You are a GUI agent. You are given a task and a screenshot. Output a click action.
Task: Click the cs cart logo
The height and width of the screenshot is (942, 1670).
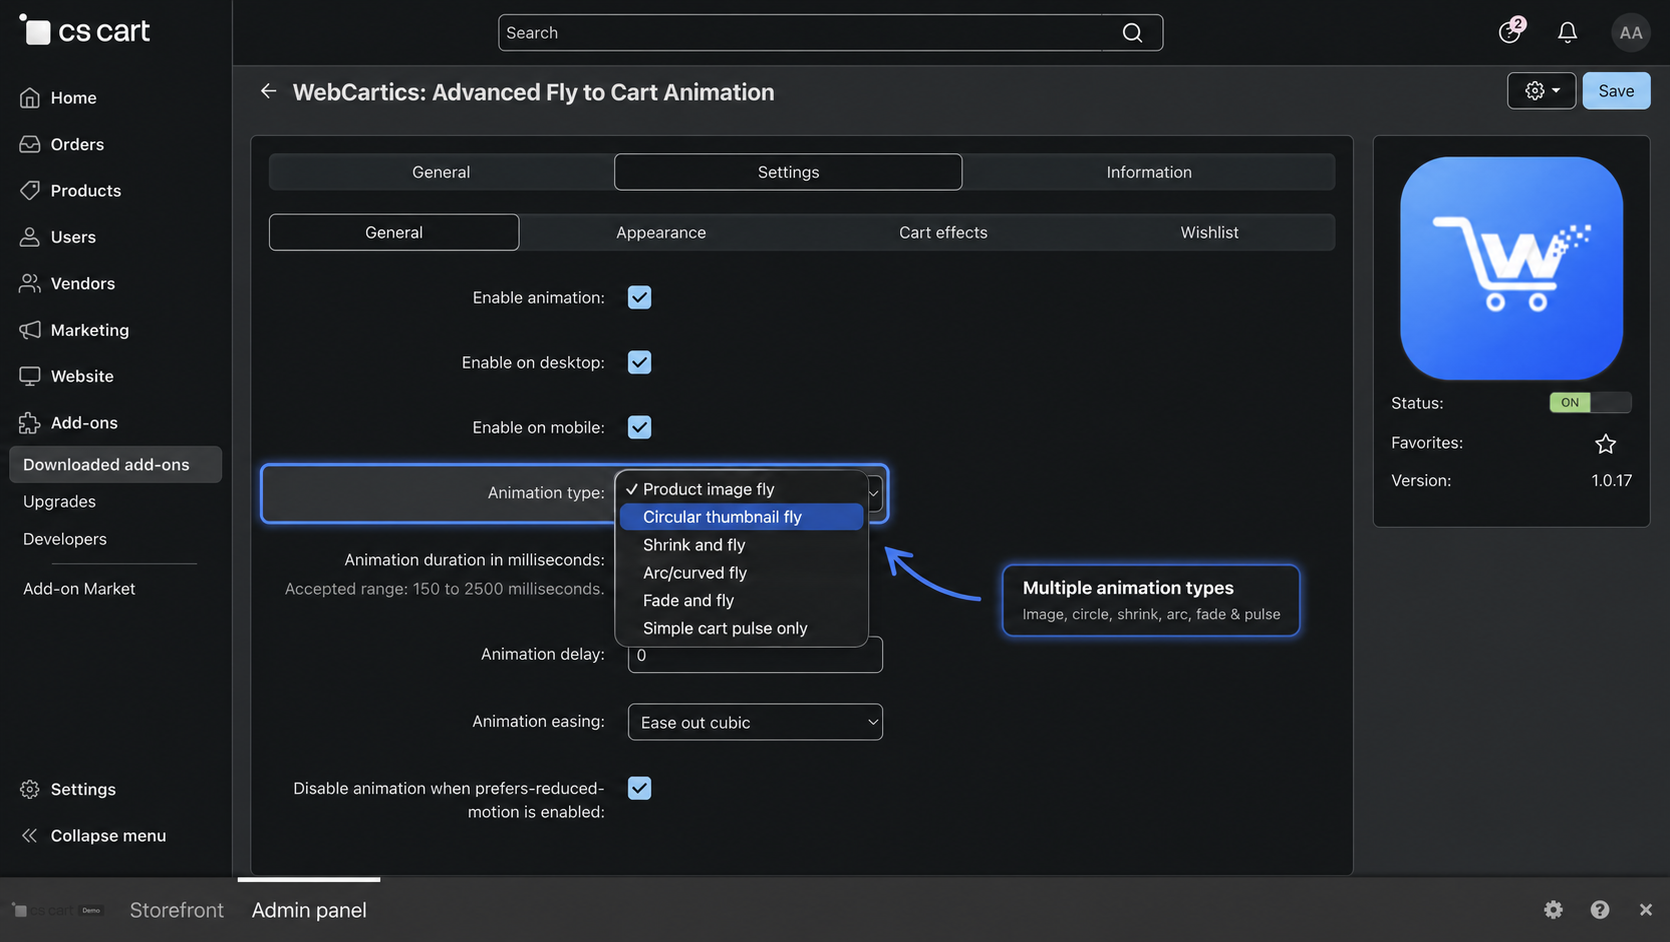point(85,31)
